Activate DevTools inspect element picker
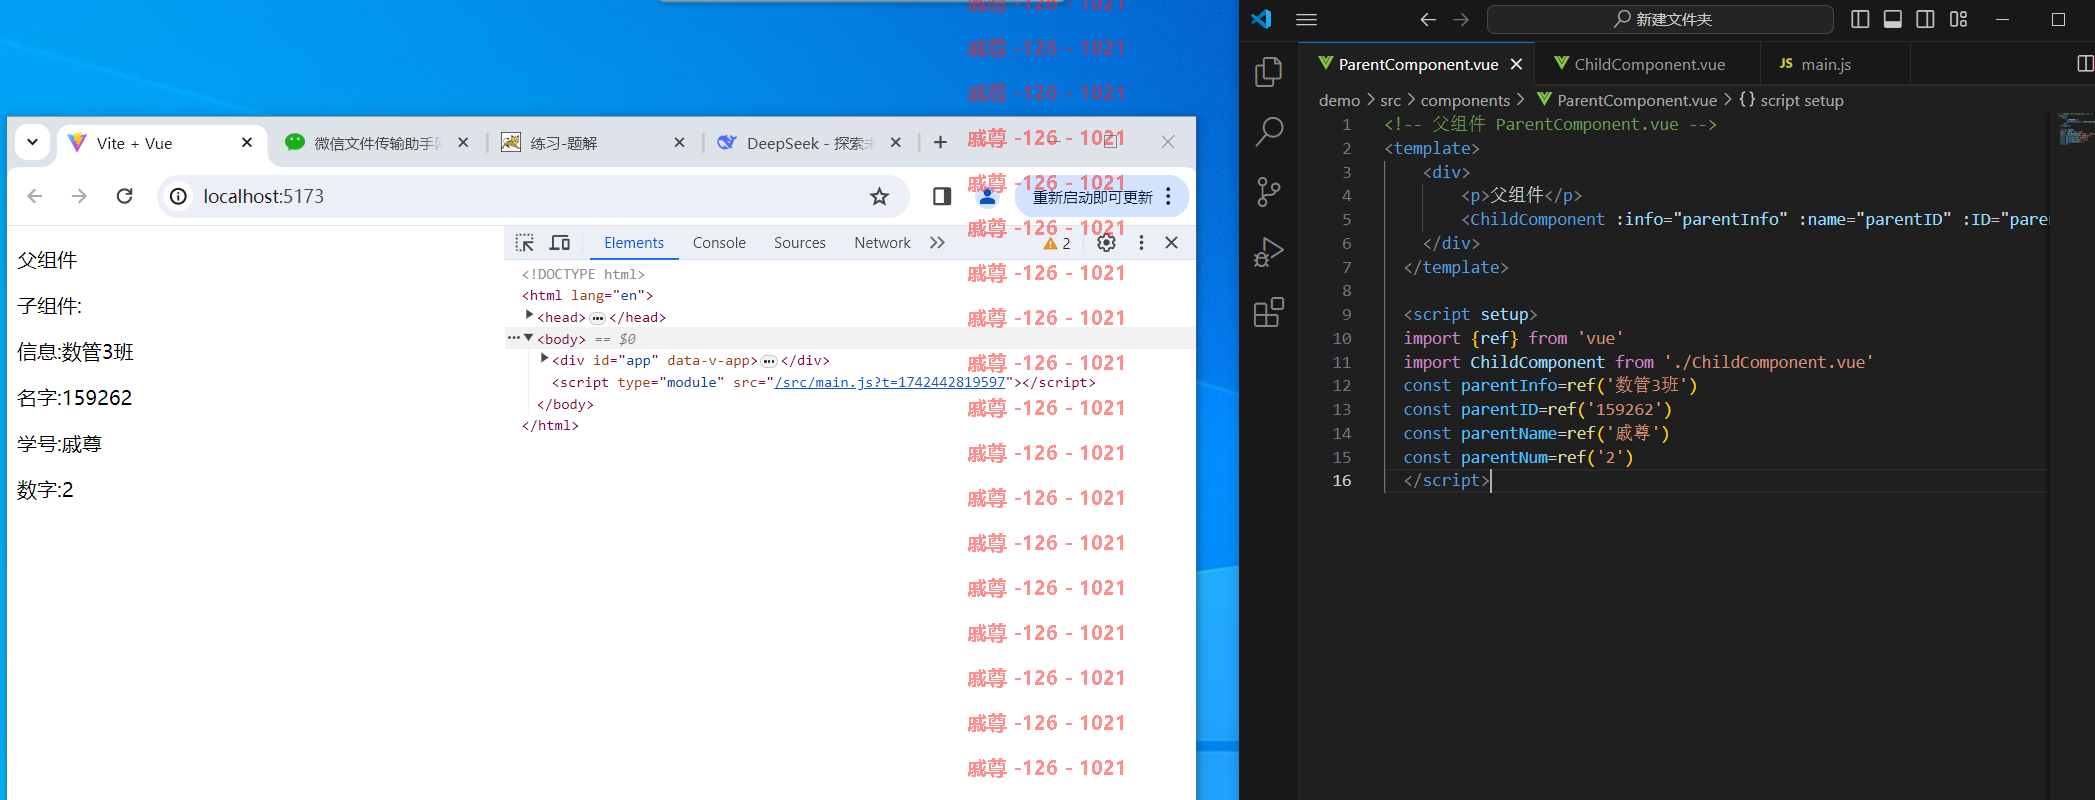This screenshot has height=800, width=2095. point(525,243)
